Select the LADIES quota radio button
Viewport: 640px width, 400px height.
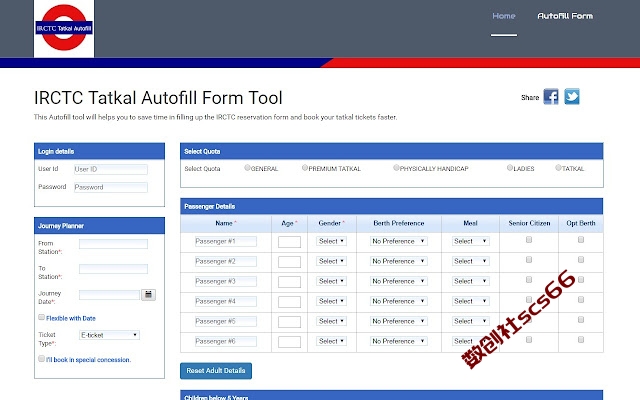coord(509,167)
